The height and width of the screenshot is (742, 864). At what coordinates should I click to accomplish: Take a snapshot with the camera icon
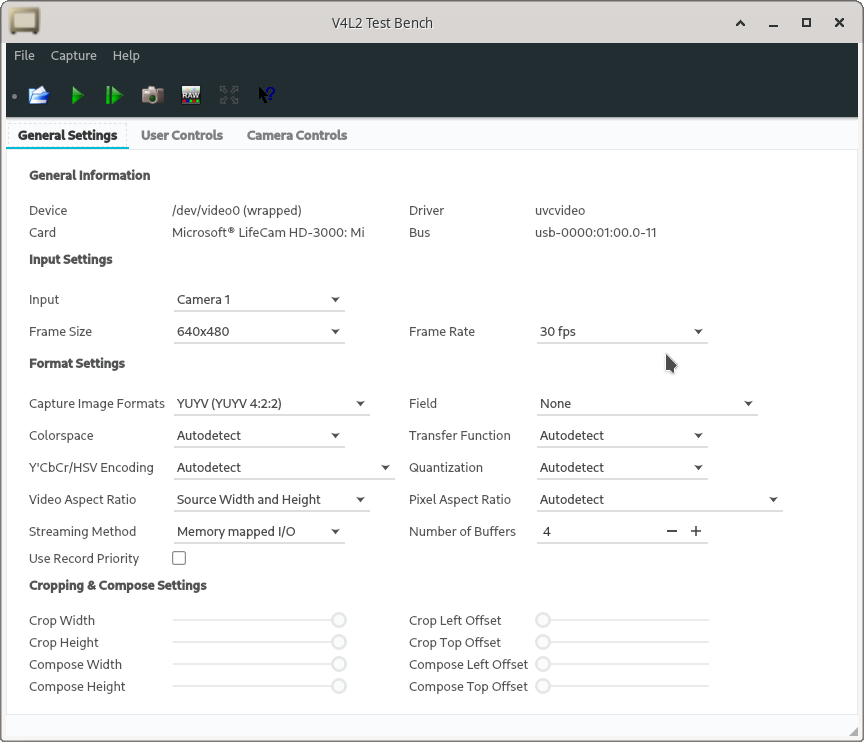click(x=152, y=95)
